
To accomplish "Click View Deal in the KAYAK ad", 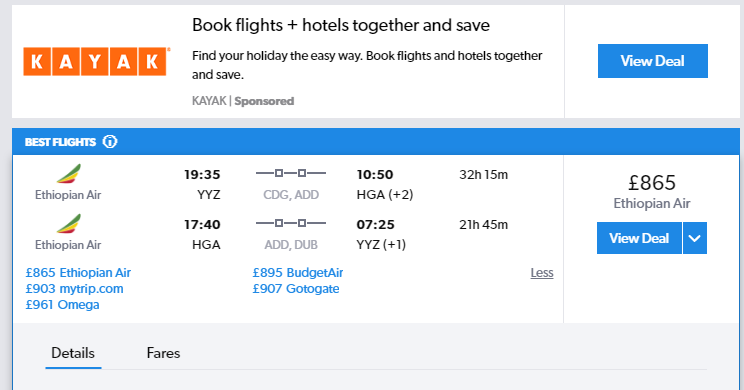I will pos(653,61).
